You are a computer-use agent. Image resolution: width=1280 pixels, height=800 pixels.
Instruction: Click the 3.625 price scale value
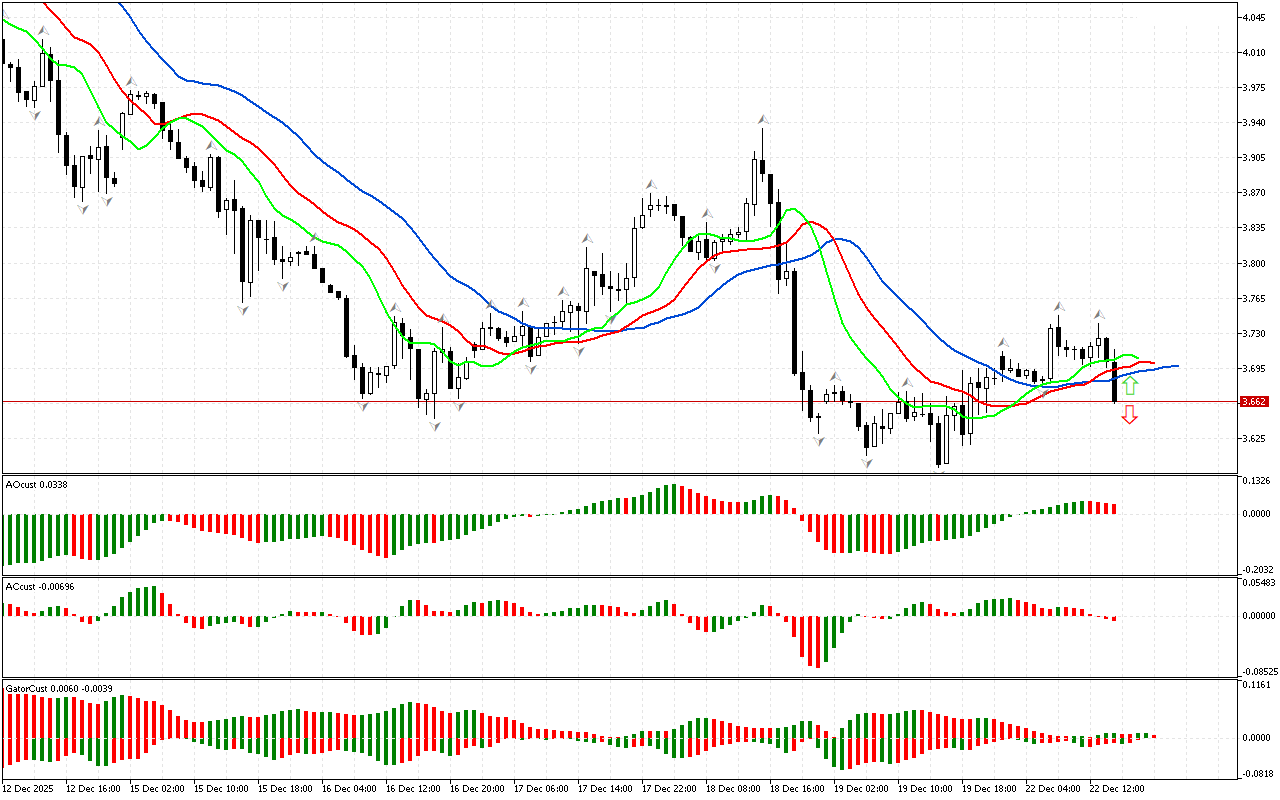1253,439
